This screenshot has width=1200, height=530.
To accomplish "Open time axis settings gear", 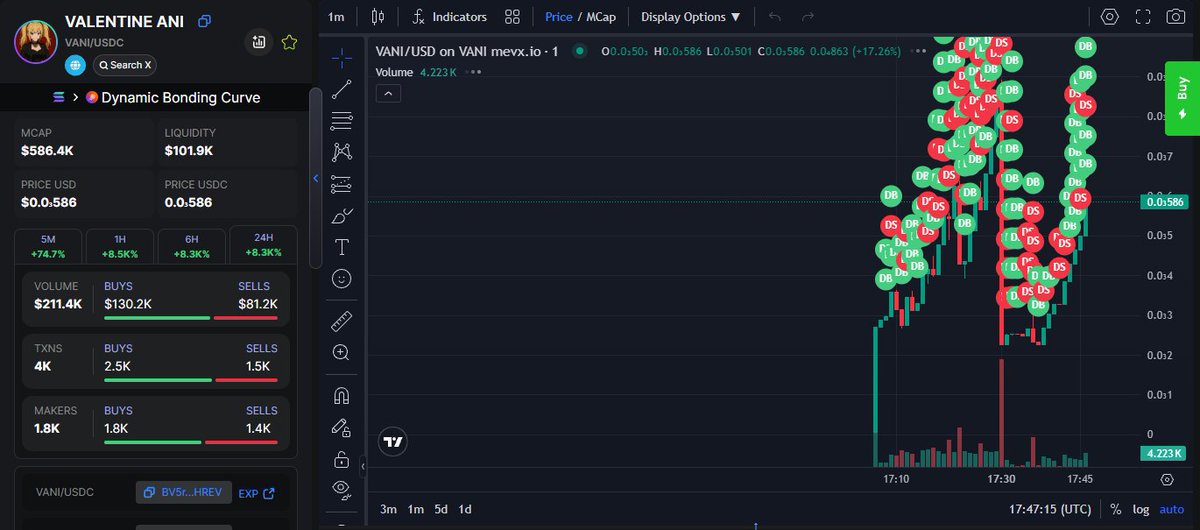I will (x=1167, y=479).
